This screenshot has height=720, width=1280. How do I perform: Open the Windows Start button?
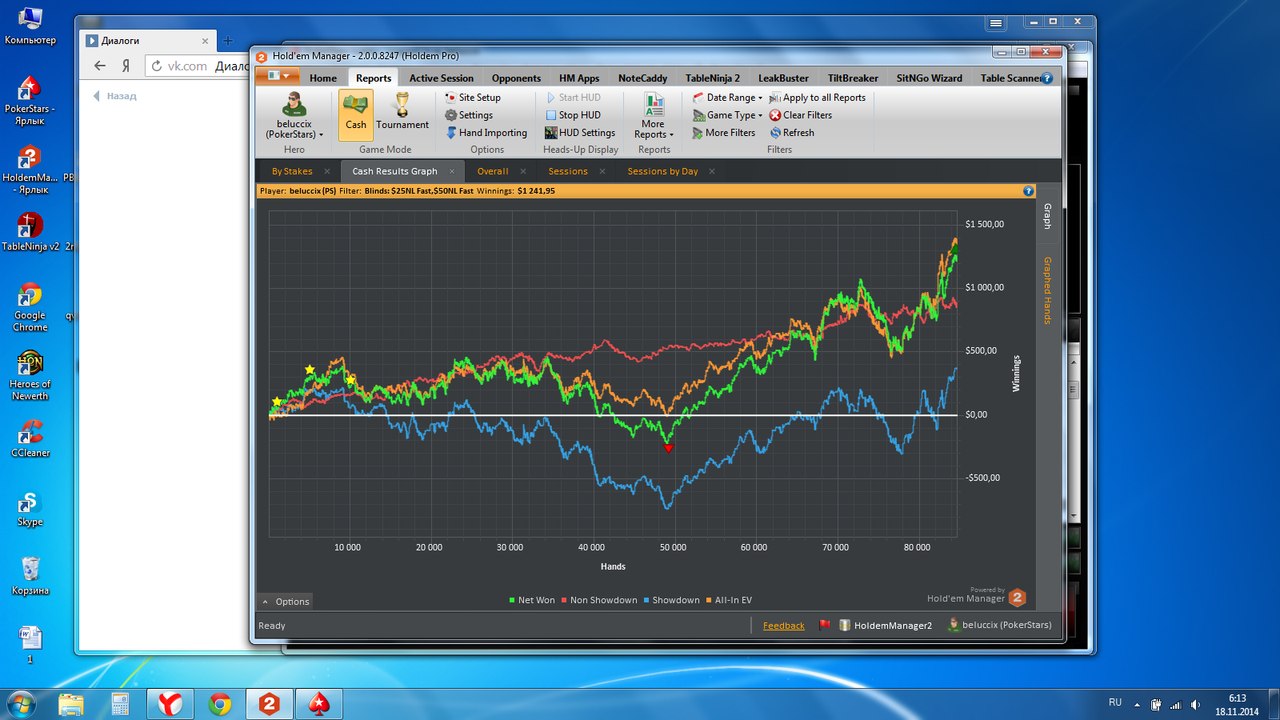[21, 703]
